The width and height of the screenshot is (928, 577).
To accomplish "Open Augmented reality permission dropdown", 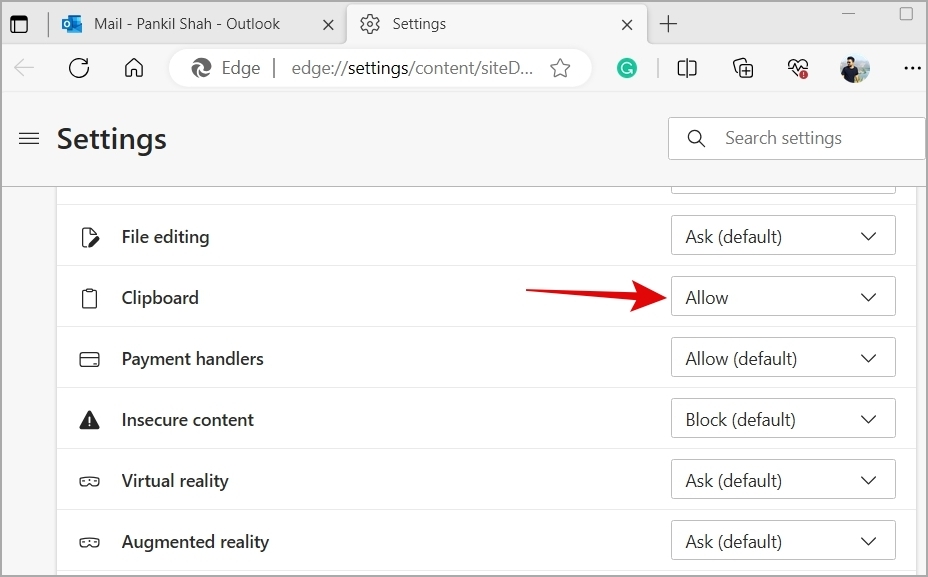I will coord(783,540).
